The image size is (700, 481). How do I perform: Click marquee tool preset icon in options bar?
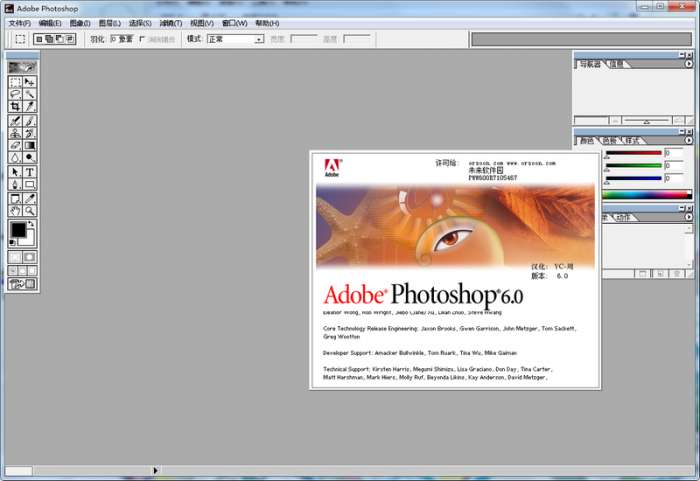[20, 39]
